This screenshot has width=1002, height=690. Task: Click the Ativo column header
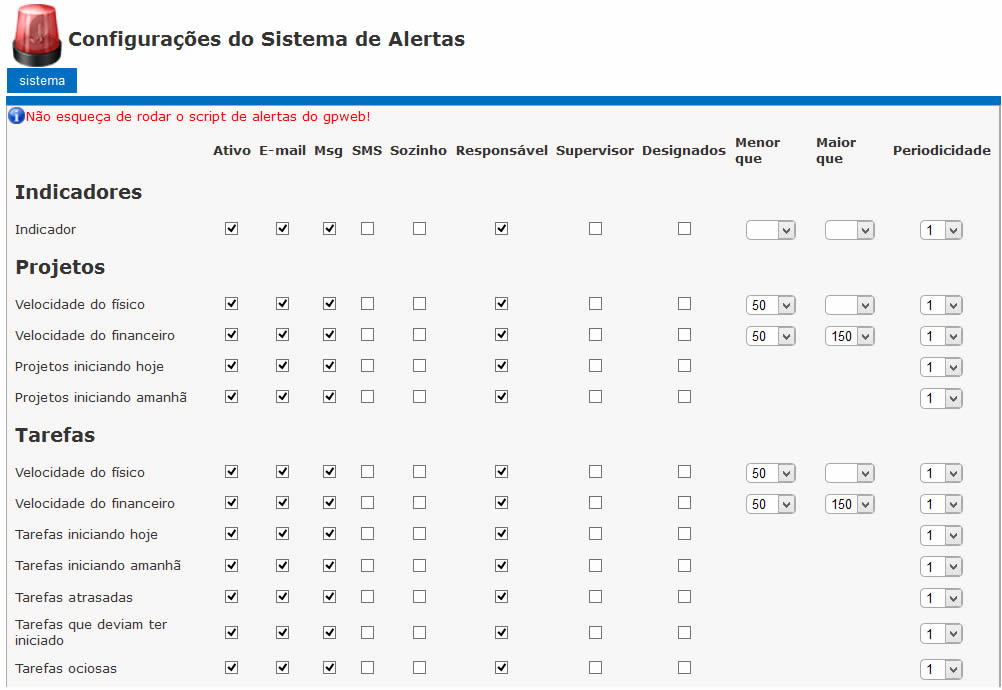pyautogui.click(x=232, y=151)
